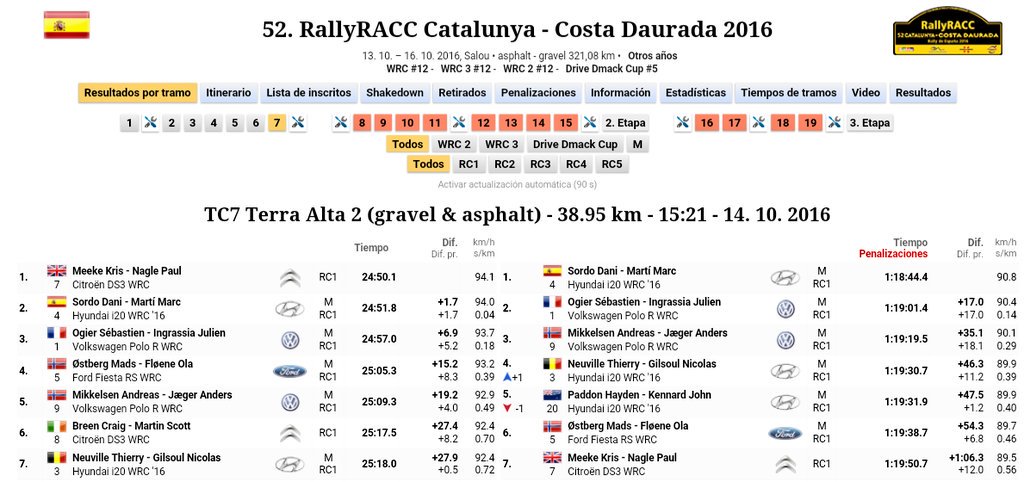
Task: Filter by class RC3
Action: point(540,164)
